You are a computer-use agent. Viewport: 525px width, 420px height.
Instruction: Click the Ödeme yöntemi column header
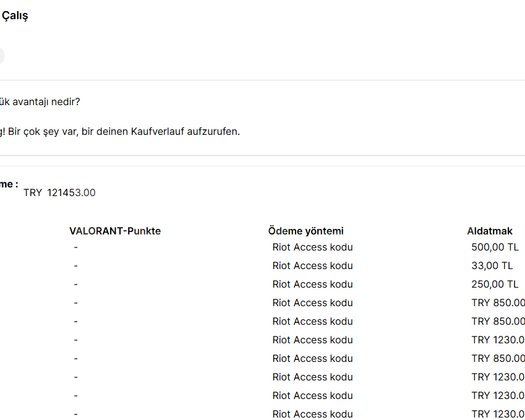[306, 231]
